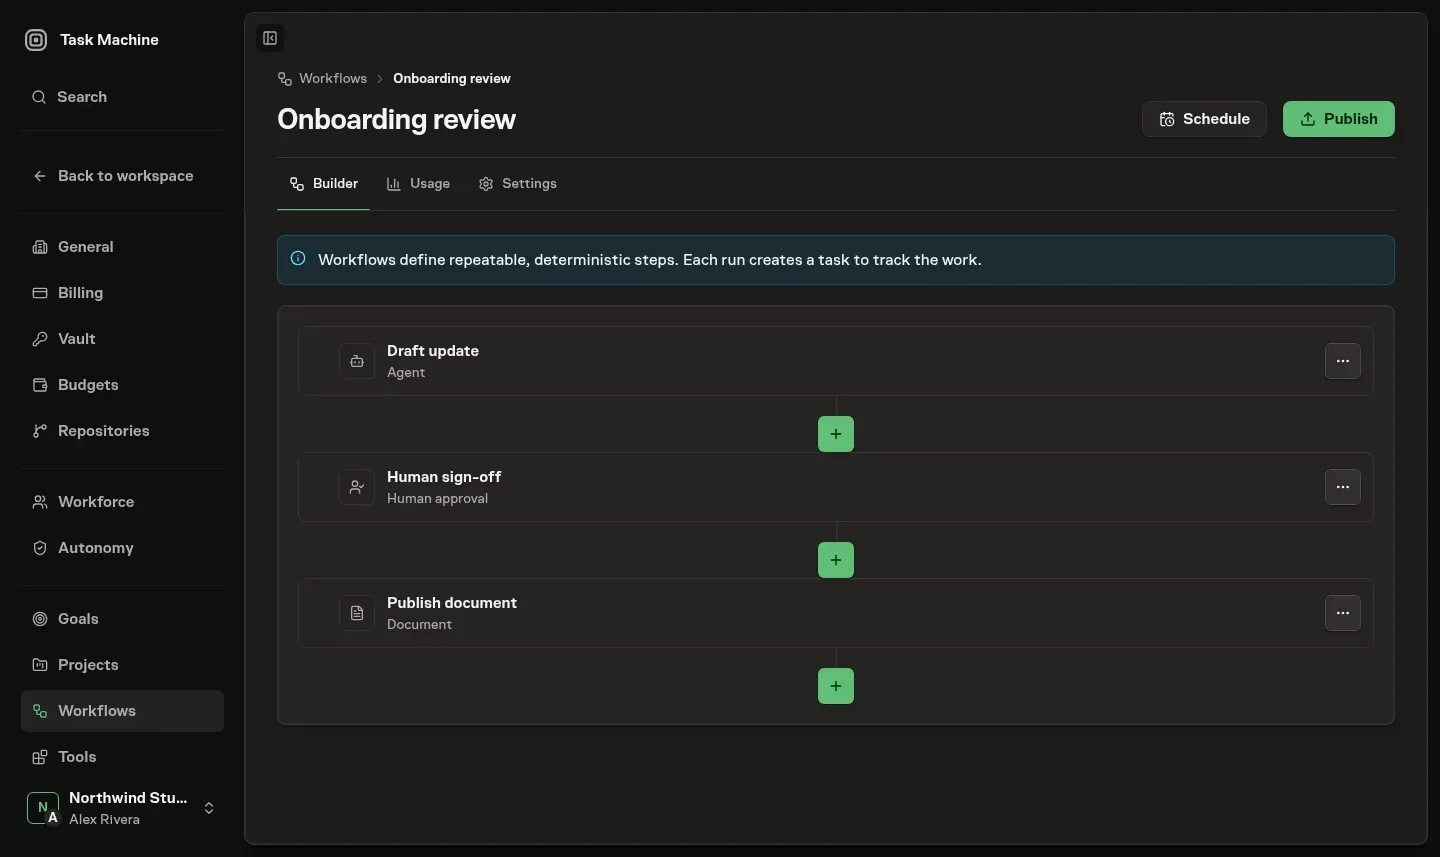Open the Projects section
The image size is (1440, 857).
122,665
